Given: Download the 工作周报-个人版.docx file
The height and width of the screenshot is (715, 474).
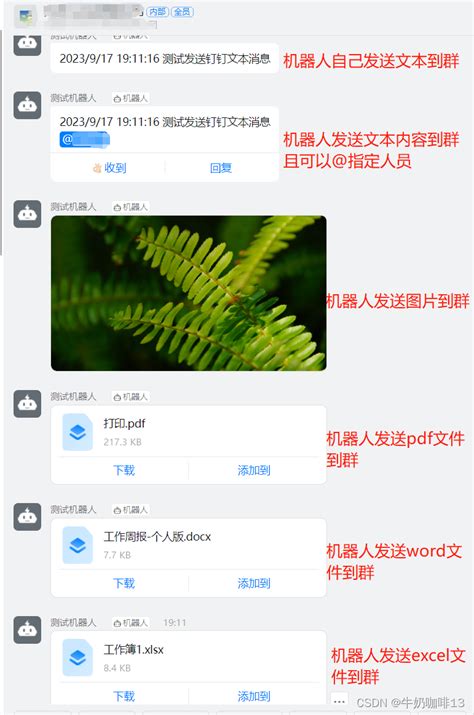Looking at the screenshot, I should (x=124, y=583).
